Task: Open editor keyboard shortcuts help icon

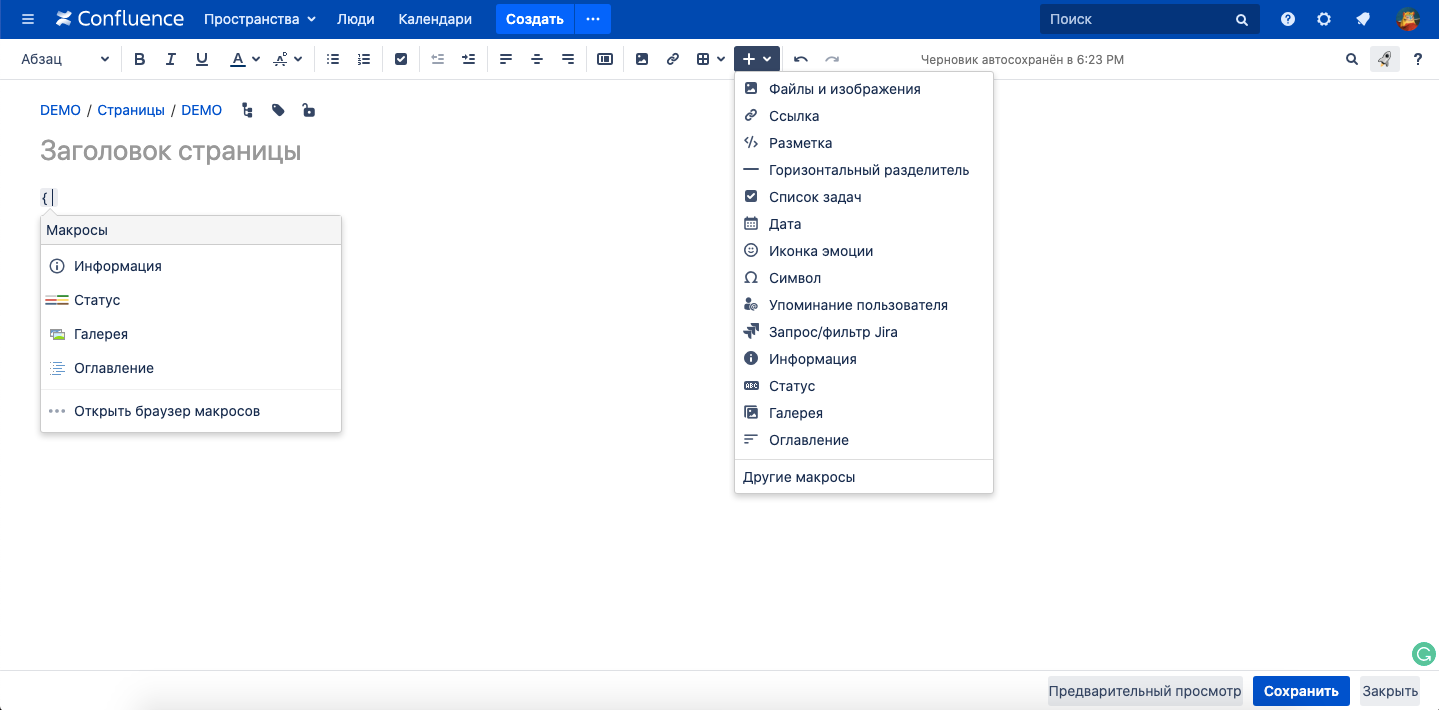Action: tap(1418, 59)
